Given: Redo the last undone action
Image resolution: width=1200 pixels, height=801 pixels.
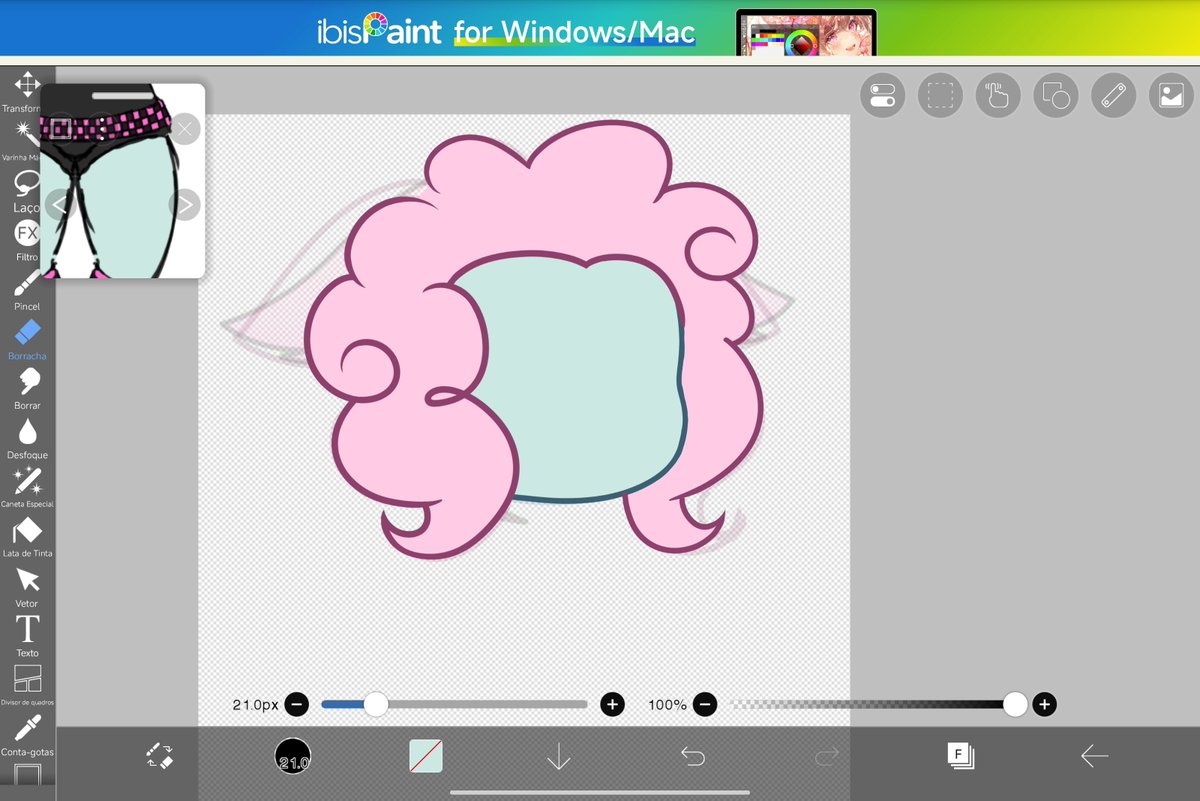Looking at the screenshot, I should click(826, 756).
